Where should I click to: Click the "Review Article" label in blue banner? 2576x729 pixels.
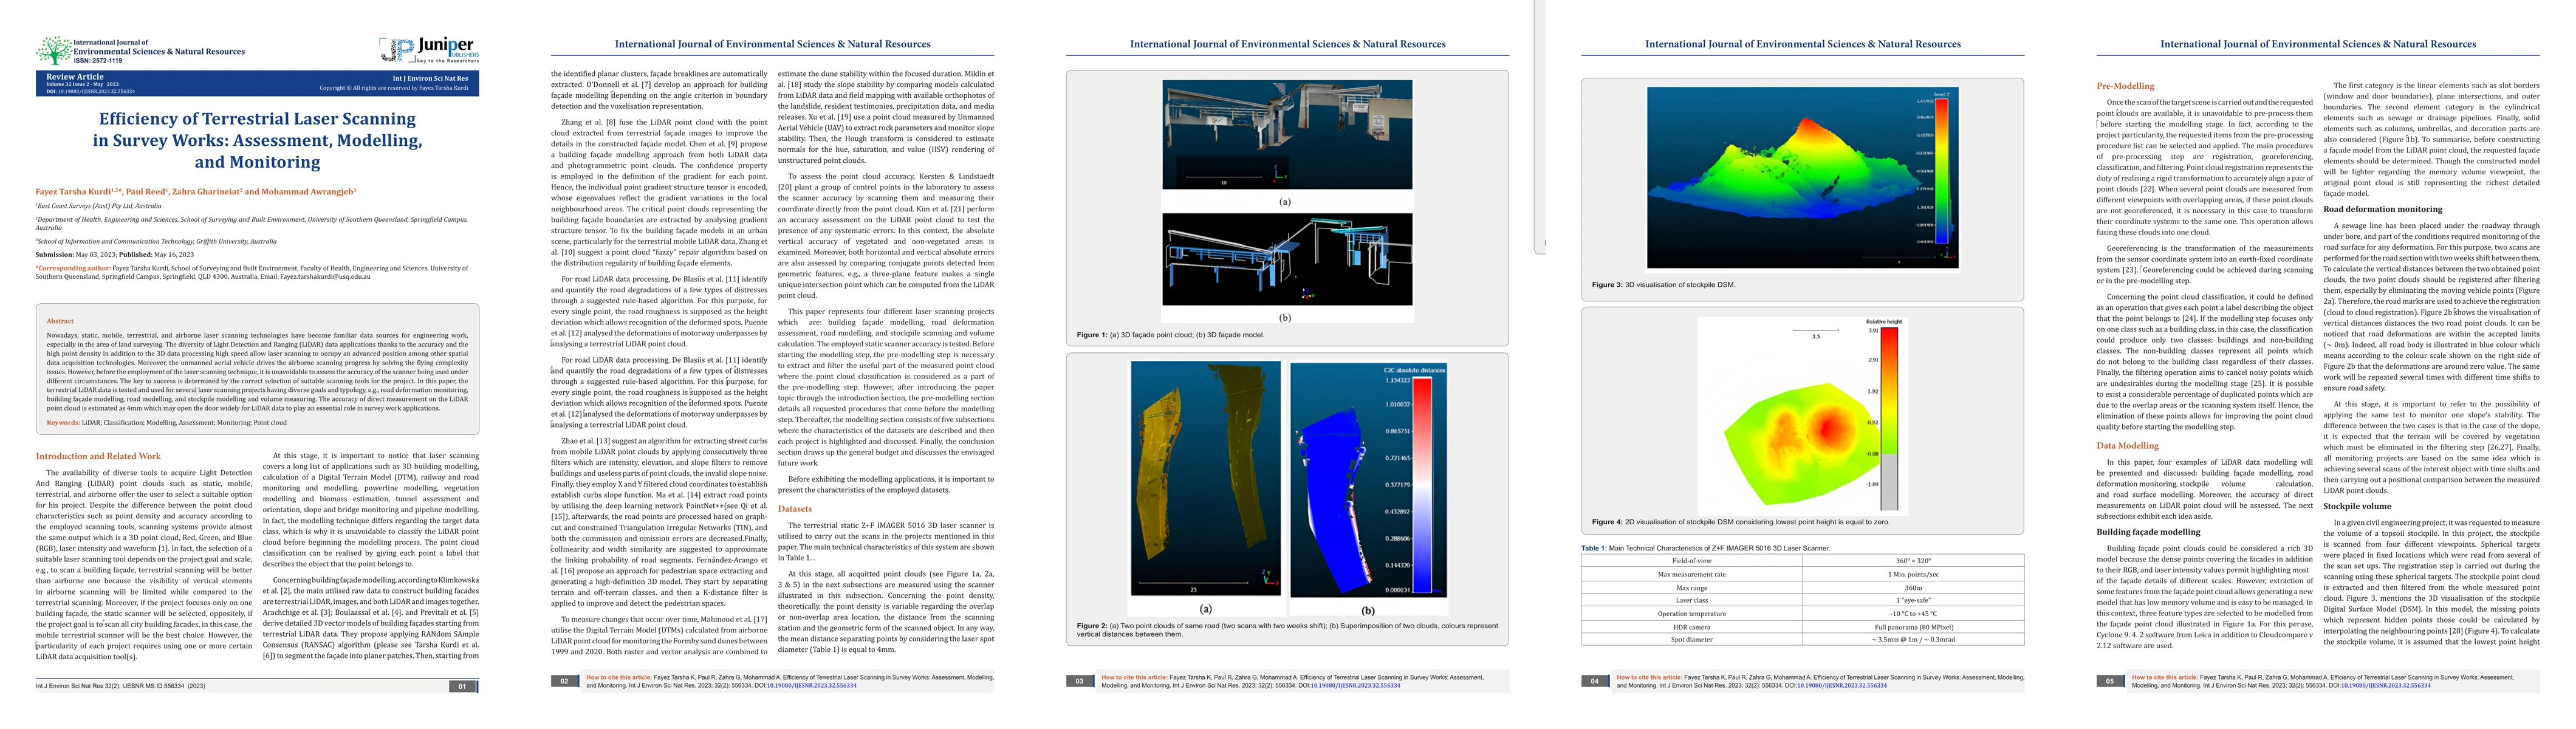pos(75,76)
